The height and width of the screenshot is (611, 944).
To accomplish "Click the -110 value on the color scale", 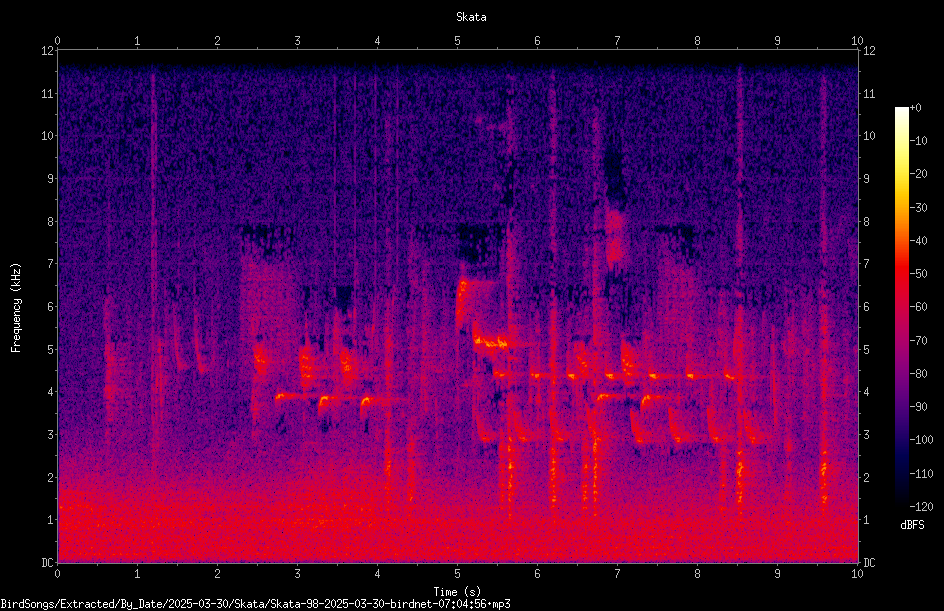I will tap(921, 474).
